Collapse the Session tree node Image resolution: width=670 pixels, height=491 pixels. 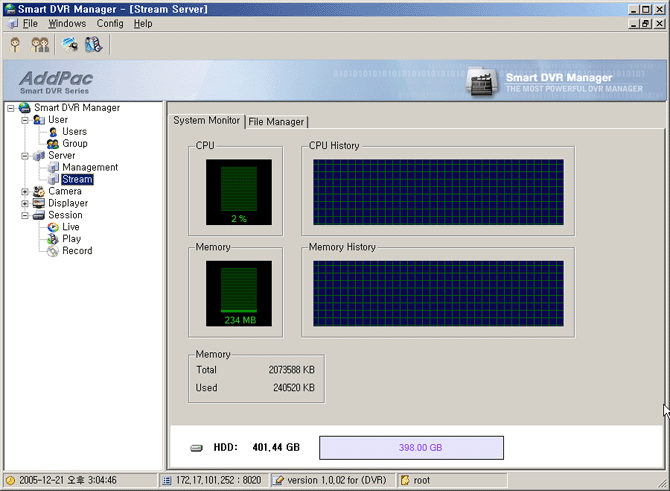point(25,215)
